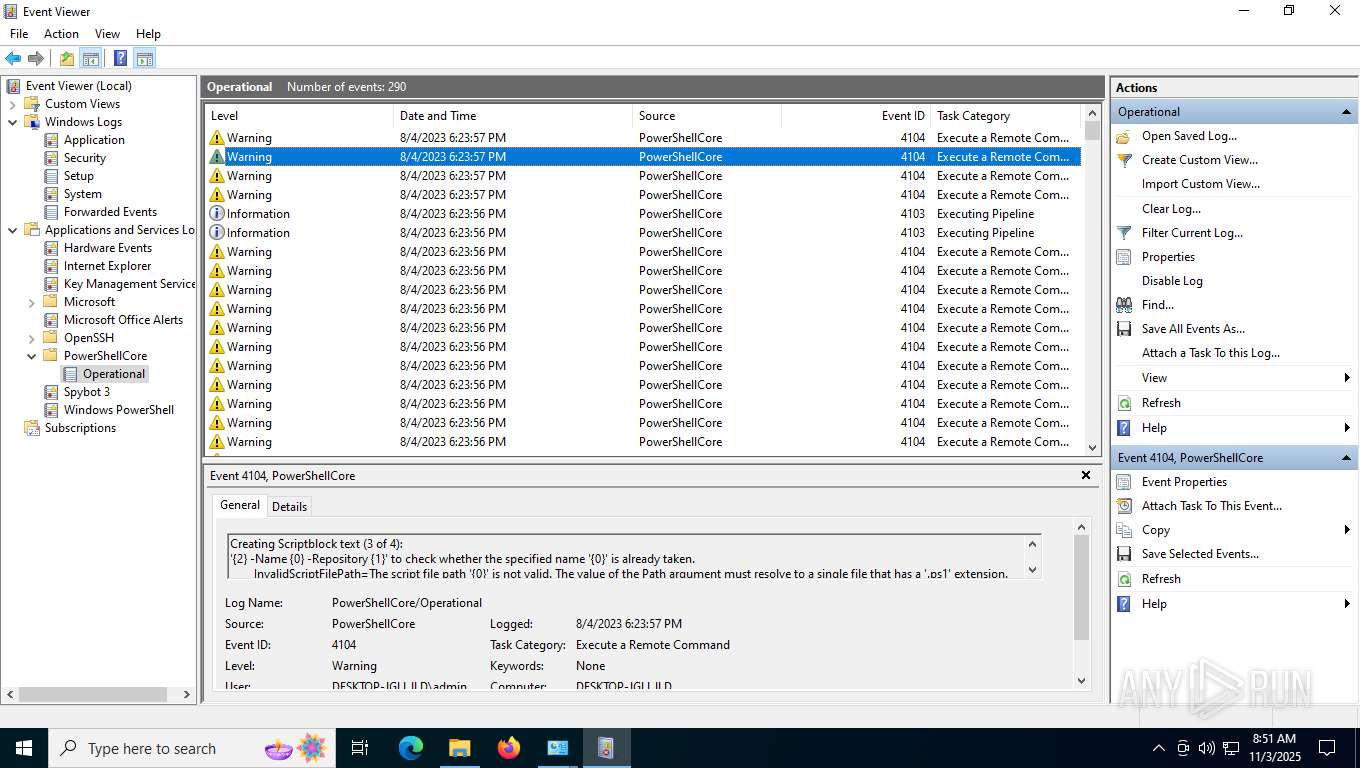Select Security log in tree
Screen dimensions: 1360x768
[85, 158]
